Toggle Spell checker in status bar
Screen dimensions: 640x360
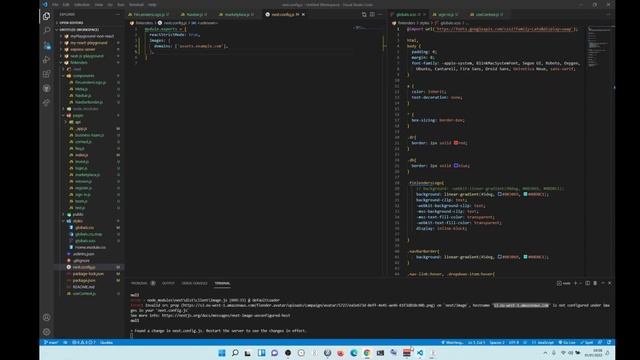pos(587,342)
